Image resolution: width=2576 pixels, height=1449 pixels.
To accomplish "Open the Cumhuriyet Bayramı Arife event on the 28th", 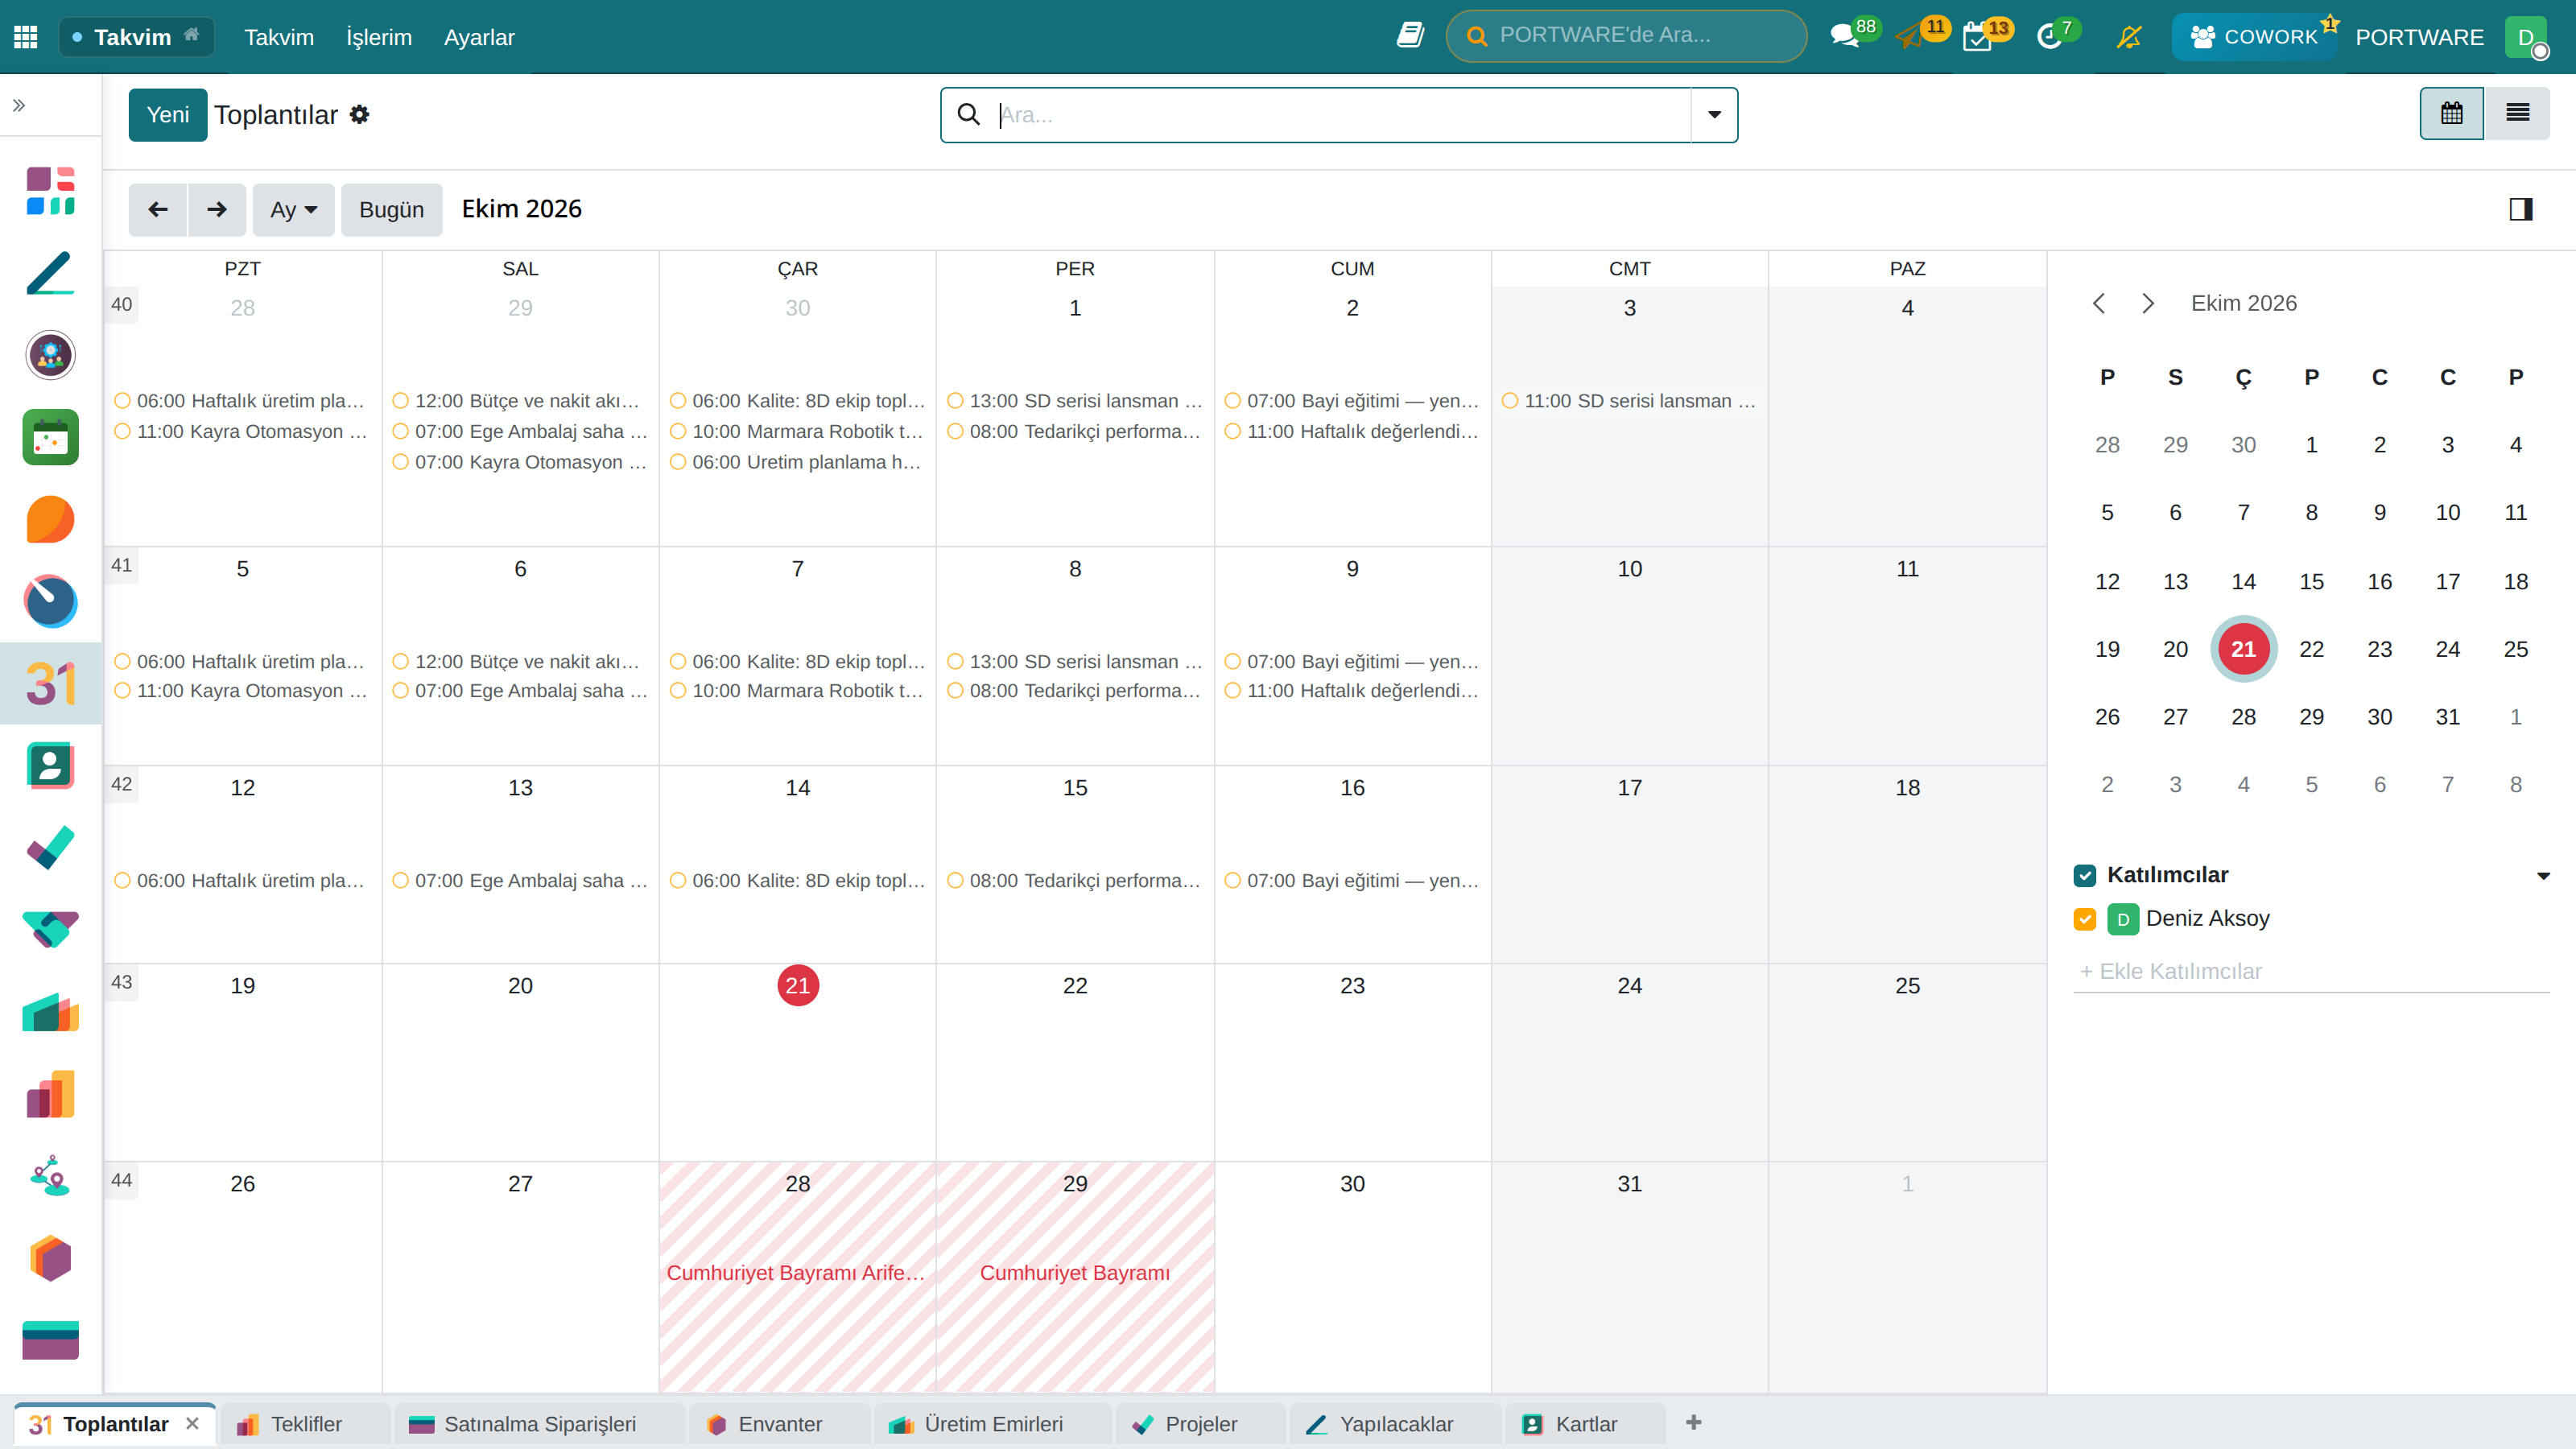I will click(796, 1272).
